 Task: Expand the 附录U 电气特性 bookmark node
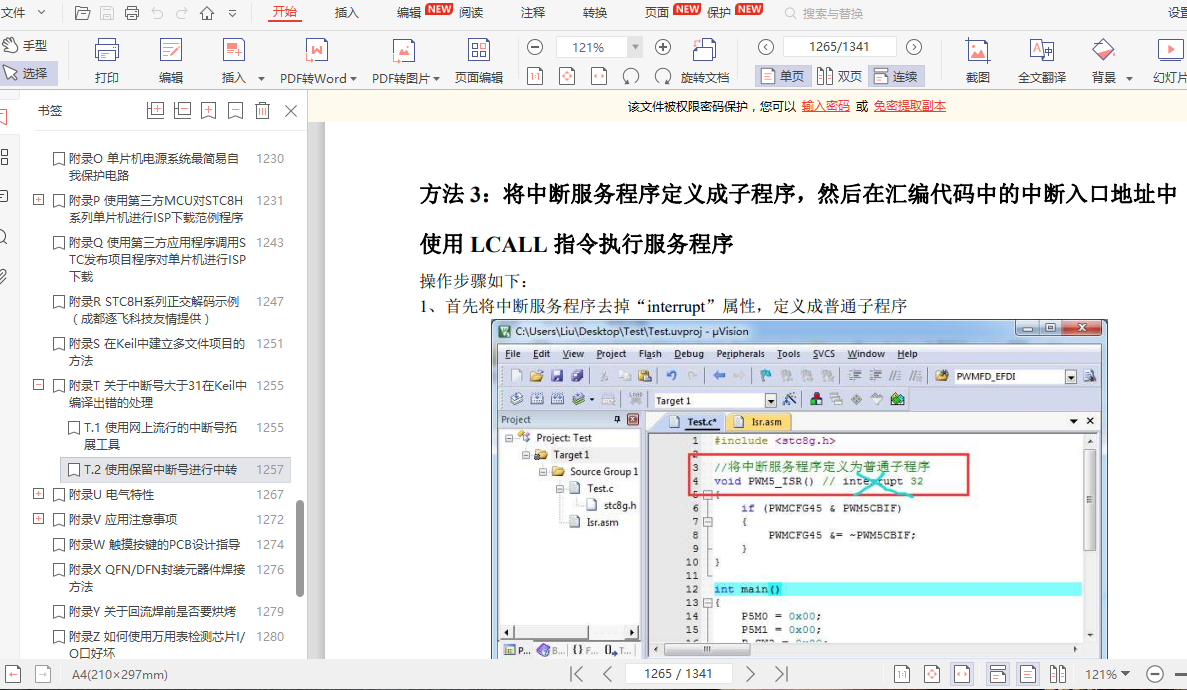click(39, 494)
